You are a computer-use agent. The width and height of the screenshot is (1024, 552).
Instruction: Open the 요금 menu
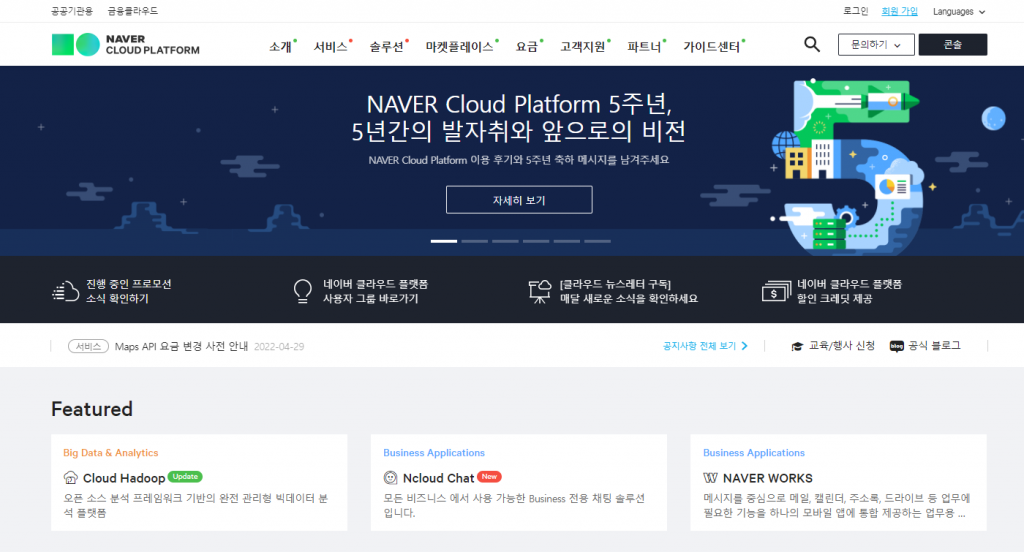click(527, 46)
